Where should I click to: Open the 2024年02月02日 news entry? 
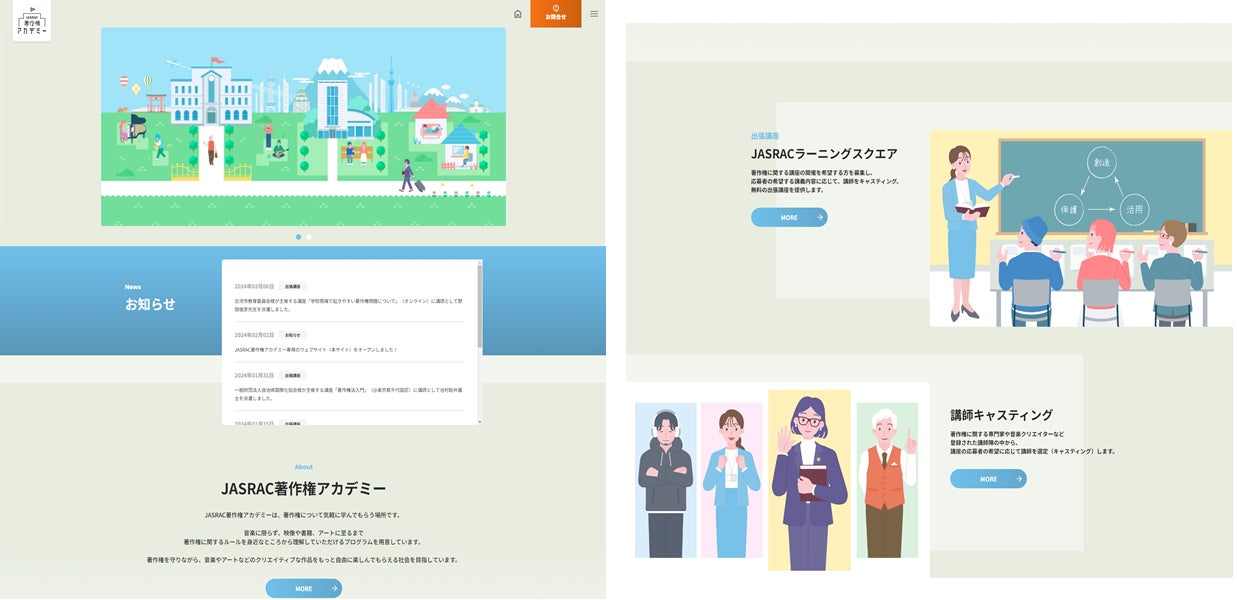(x=349, y=342)
